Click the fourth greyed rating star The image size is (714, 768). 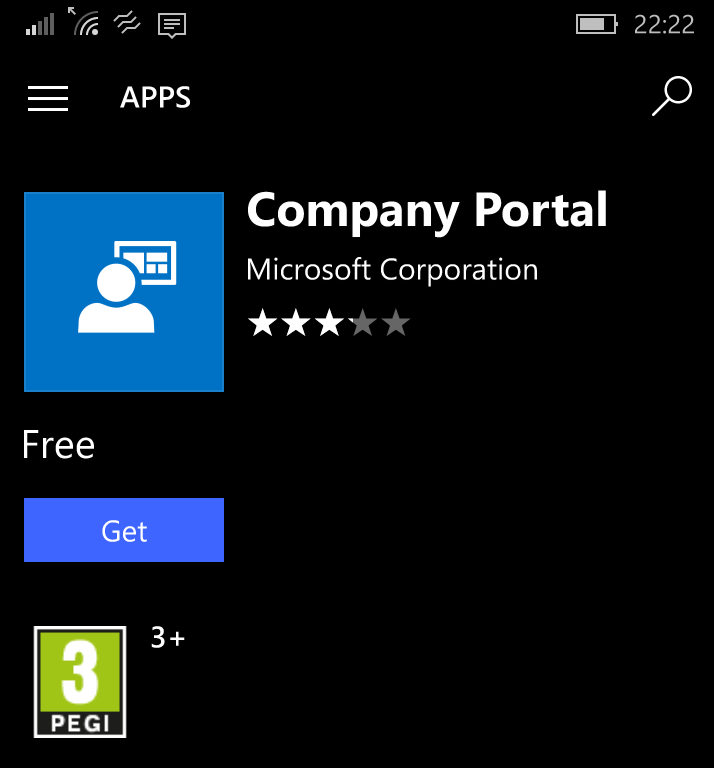click(362, 323)
